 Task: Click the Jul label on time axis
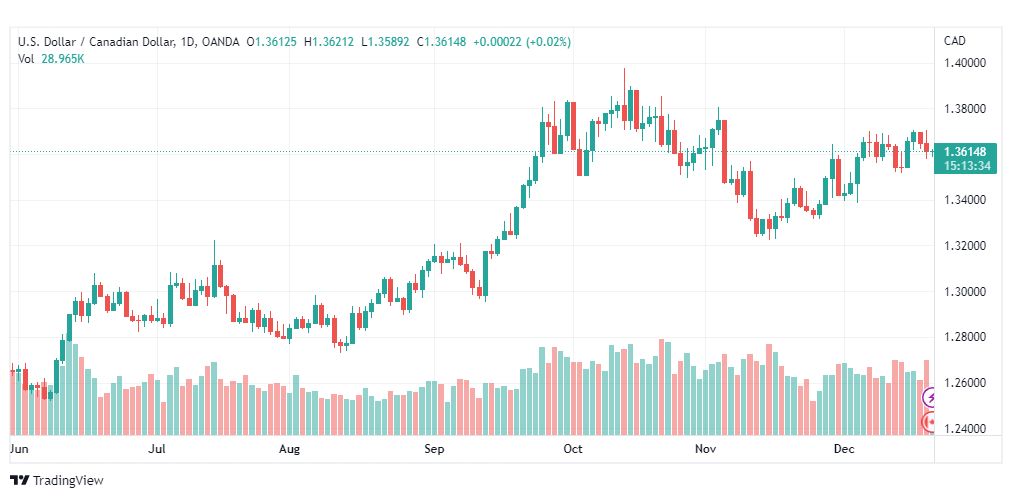tap(156, 450)
